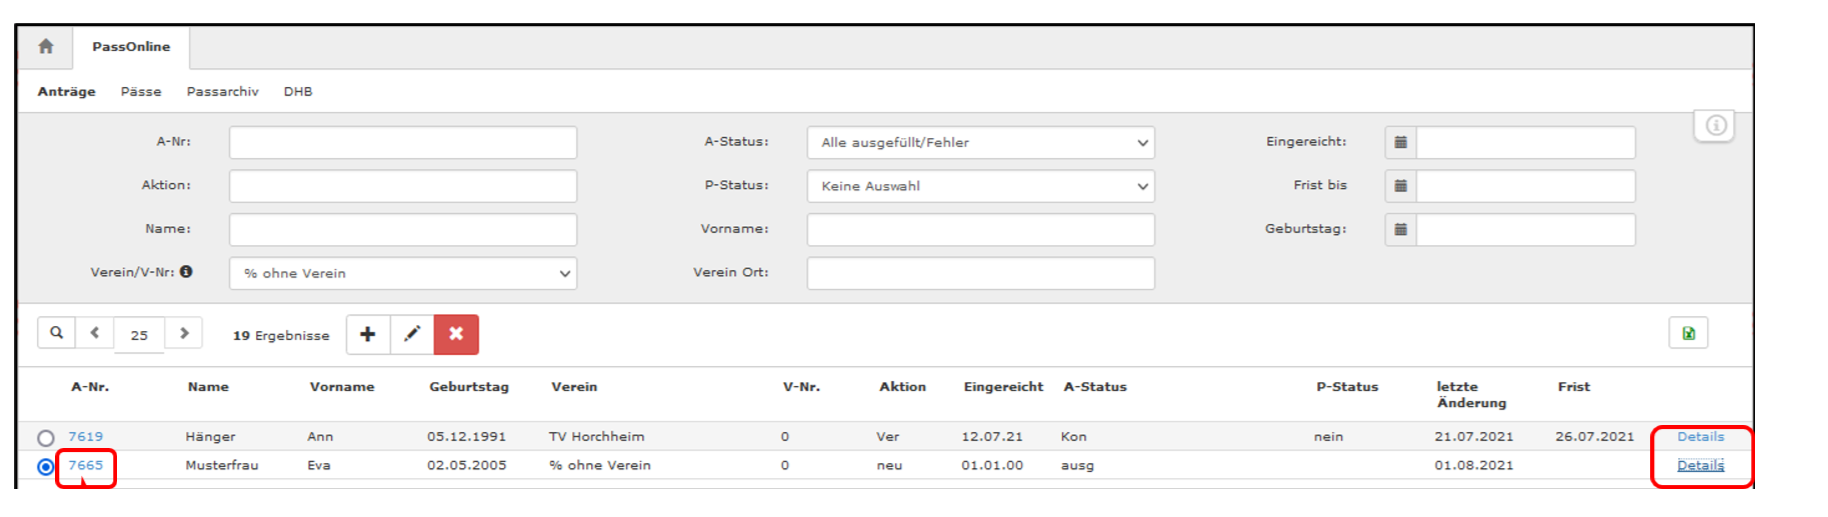Edit selected application with pencil icon
Image resolution: width=1828 pixels, height=517 pixels.
click(x=412, y=334)
